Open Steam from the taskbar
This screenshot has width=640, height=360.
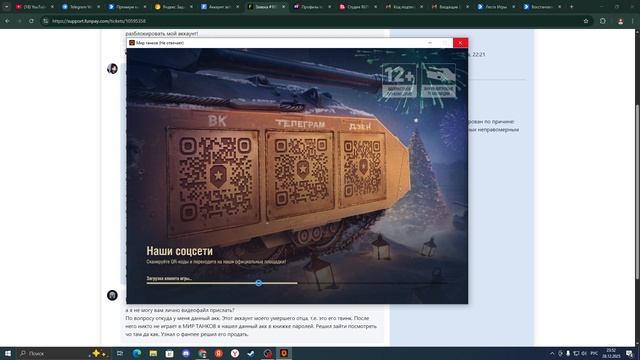[251, 353]
